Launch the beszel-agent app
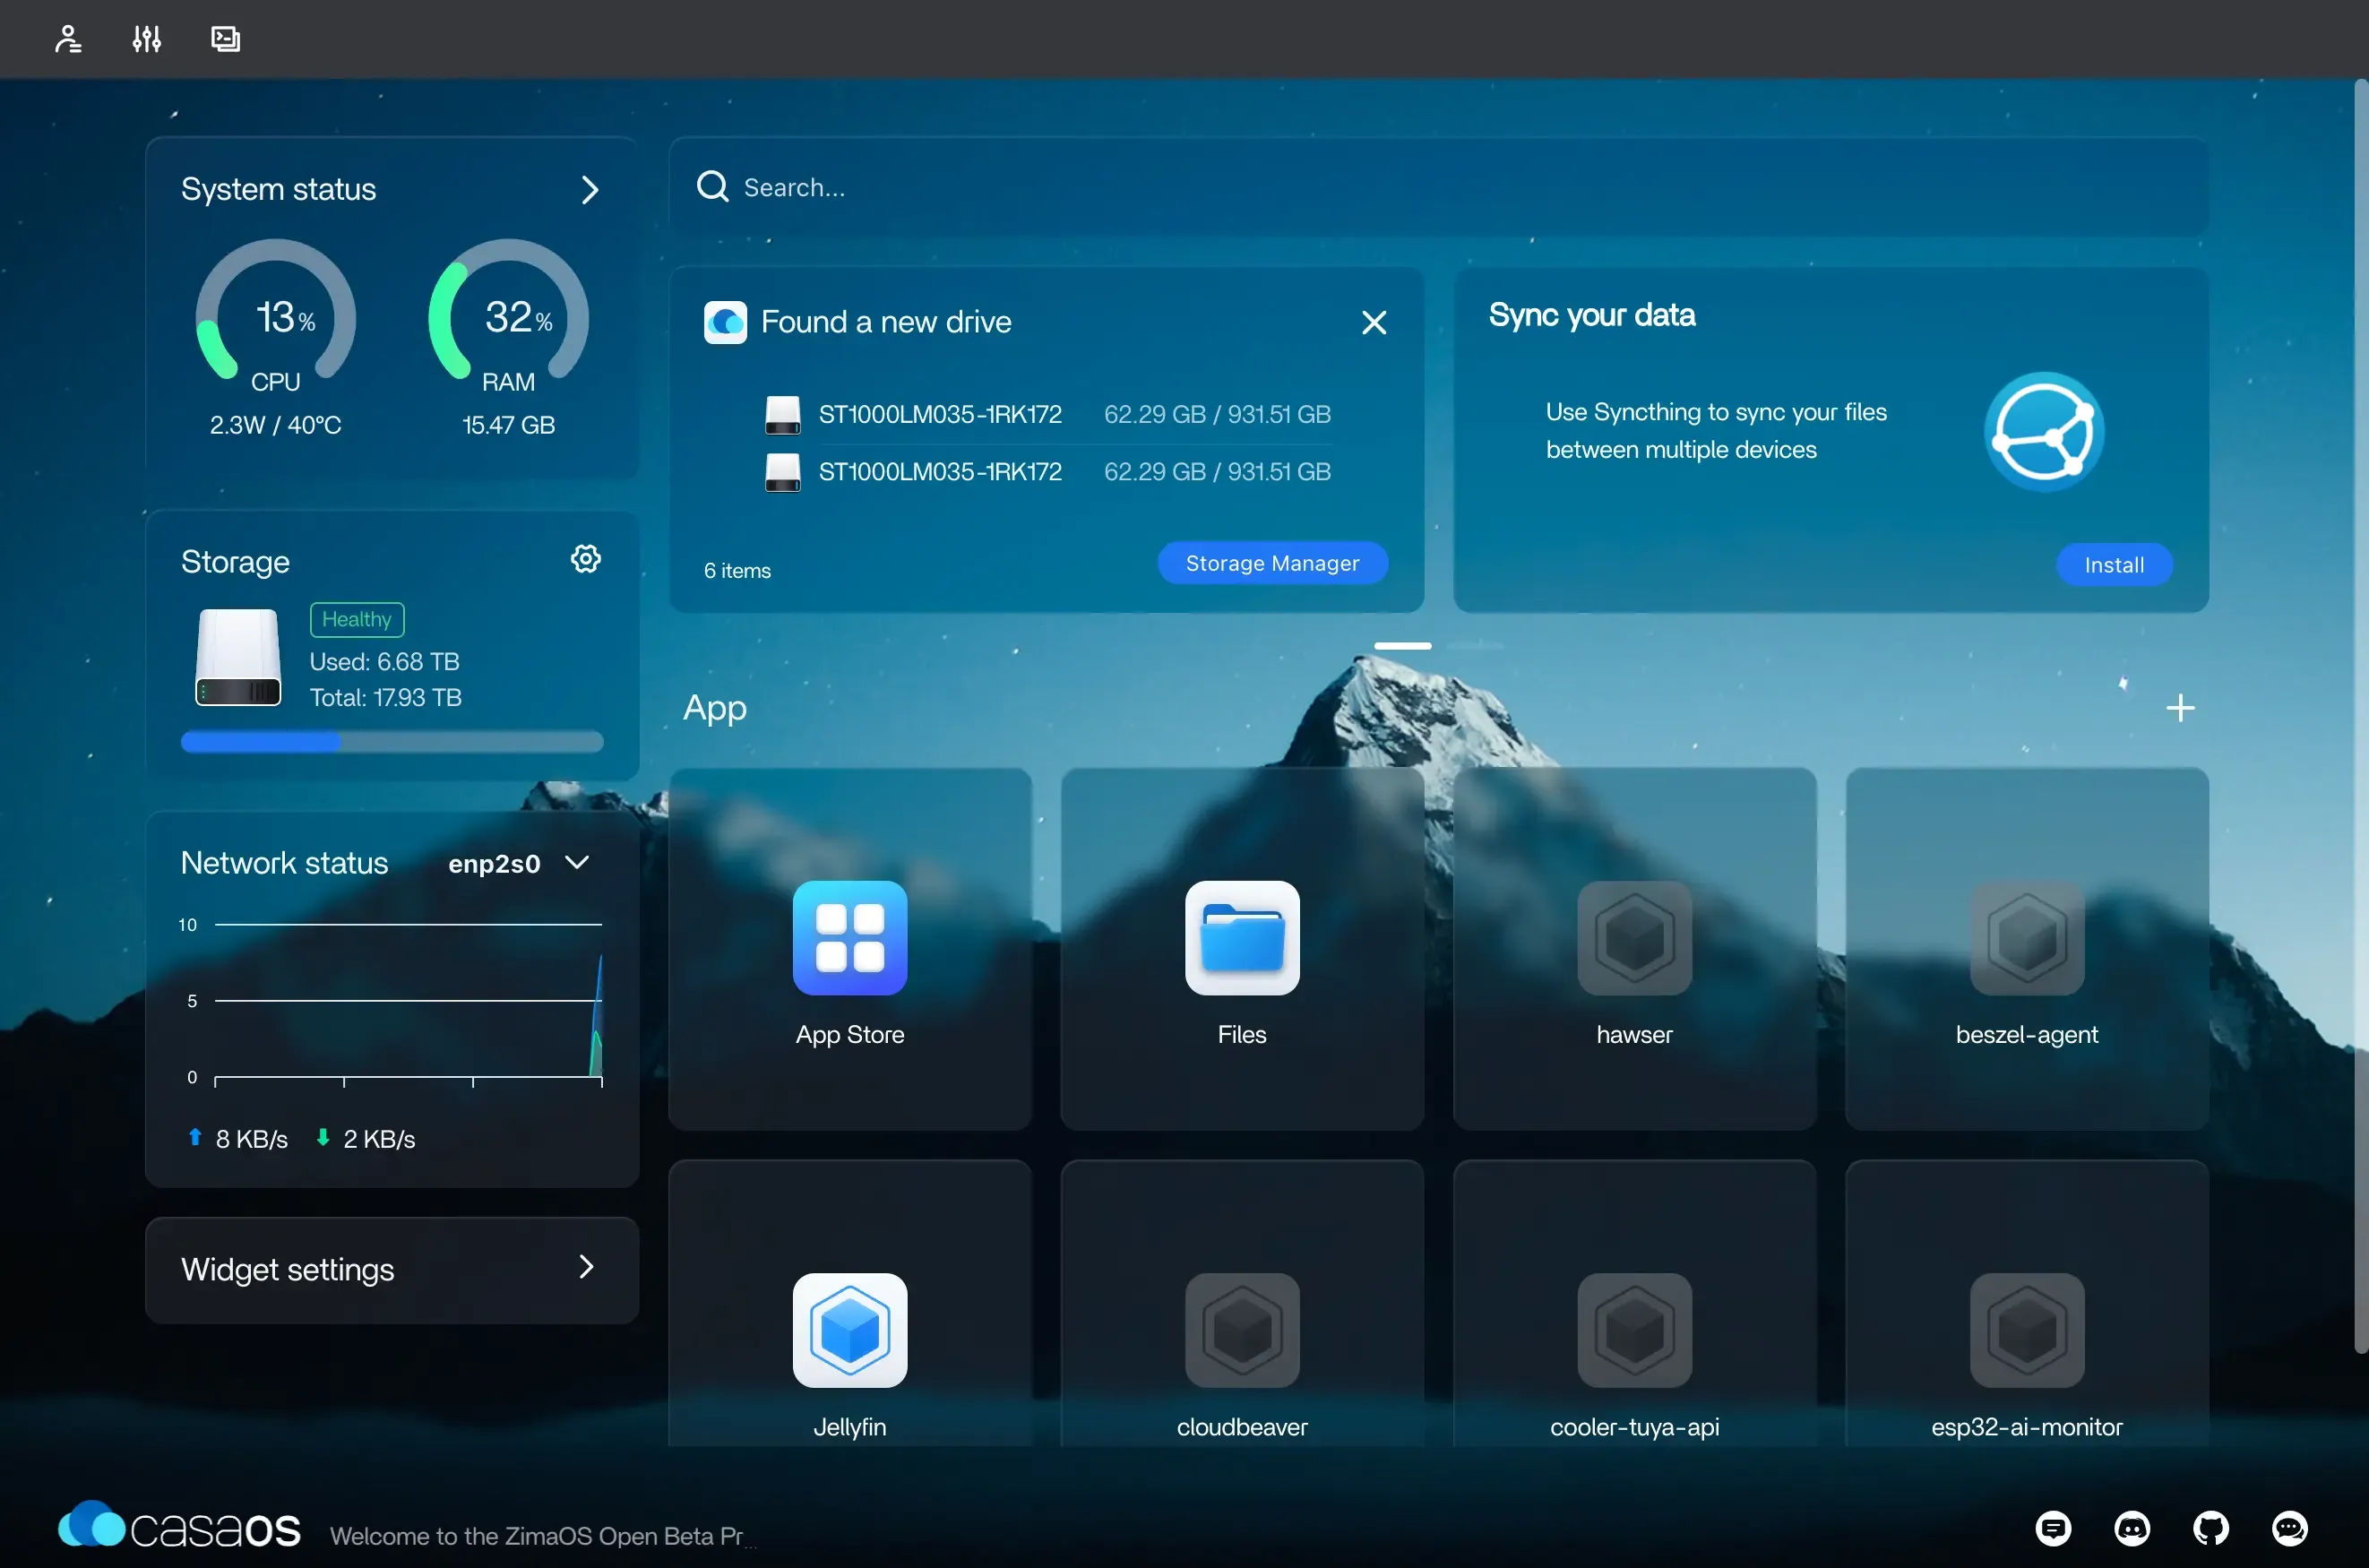2369x1568 pixels. (2027, 938)
